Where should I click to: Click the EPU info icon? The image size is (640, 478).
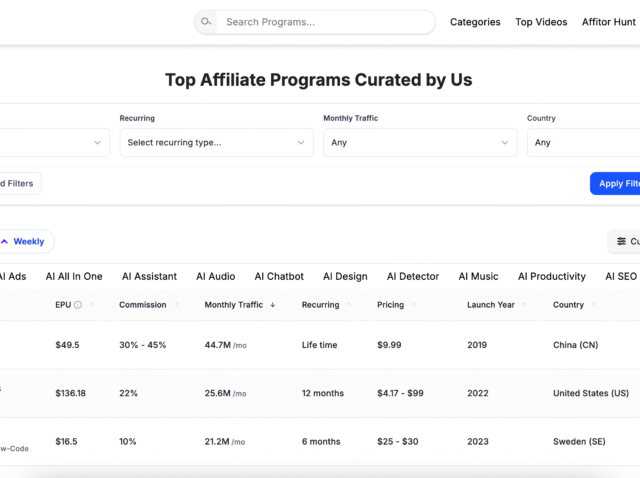(x=78, y=305)
